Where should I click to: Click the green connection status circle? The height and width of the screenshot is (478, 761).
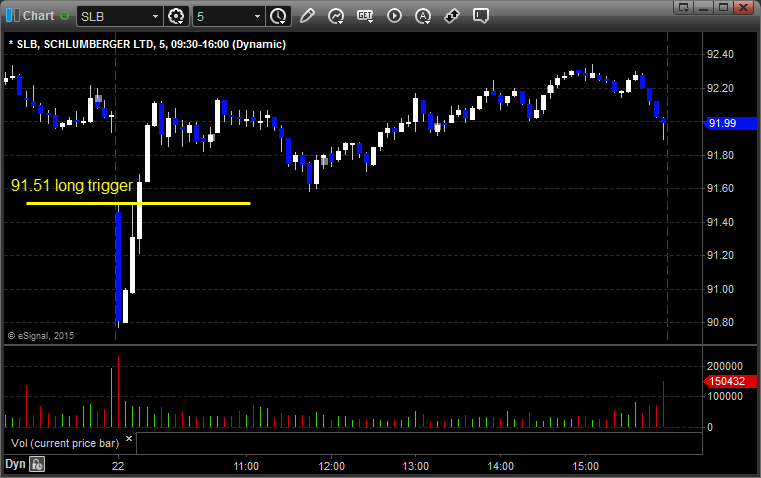64,16
